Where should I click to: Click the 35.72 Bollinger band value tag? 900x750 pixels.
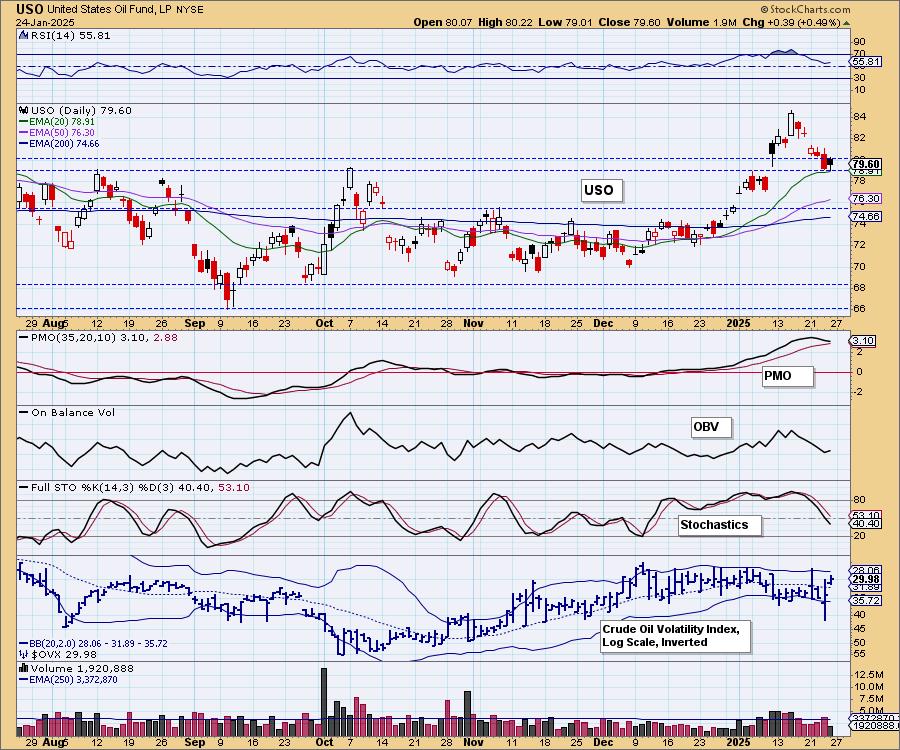click(867, 601)
